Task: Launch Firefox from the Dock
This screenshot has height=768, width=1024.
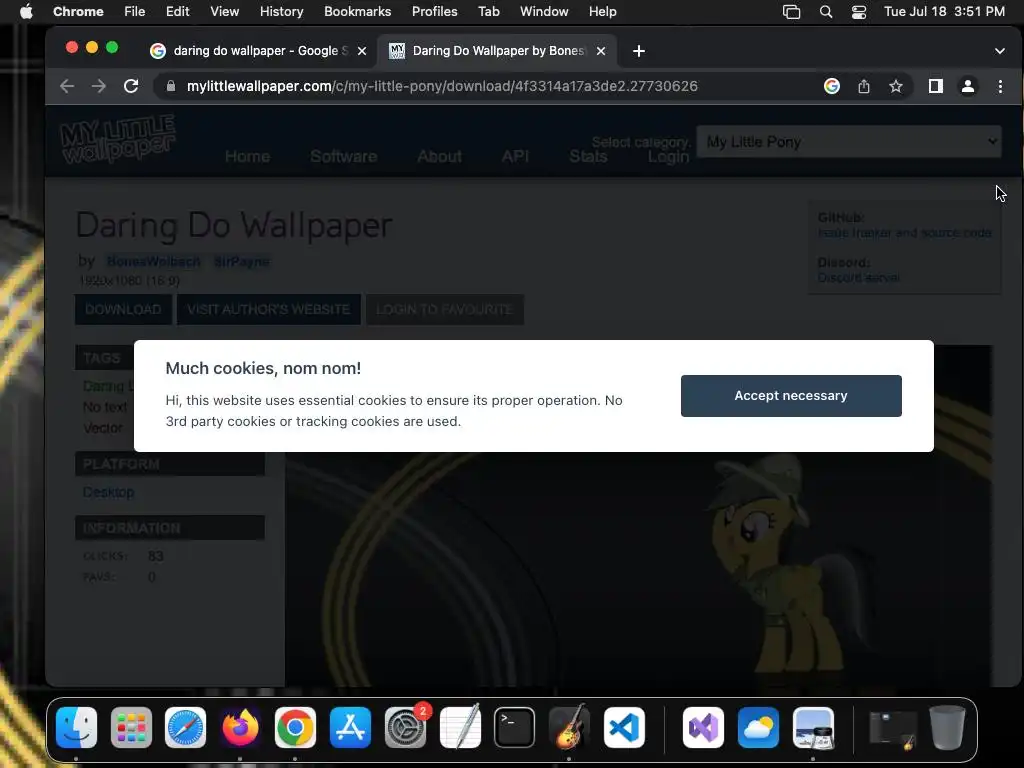Action: (x=240, y=728)
